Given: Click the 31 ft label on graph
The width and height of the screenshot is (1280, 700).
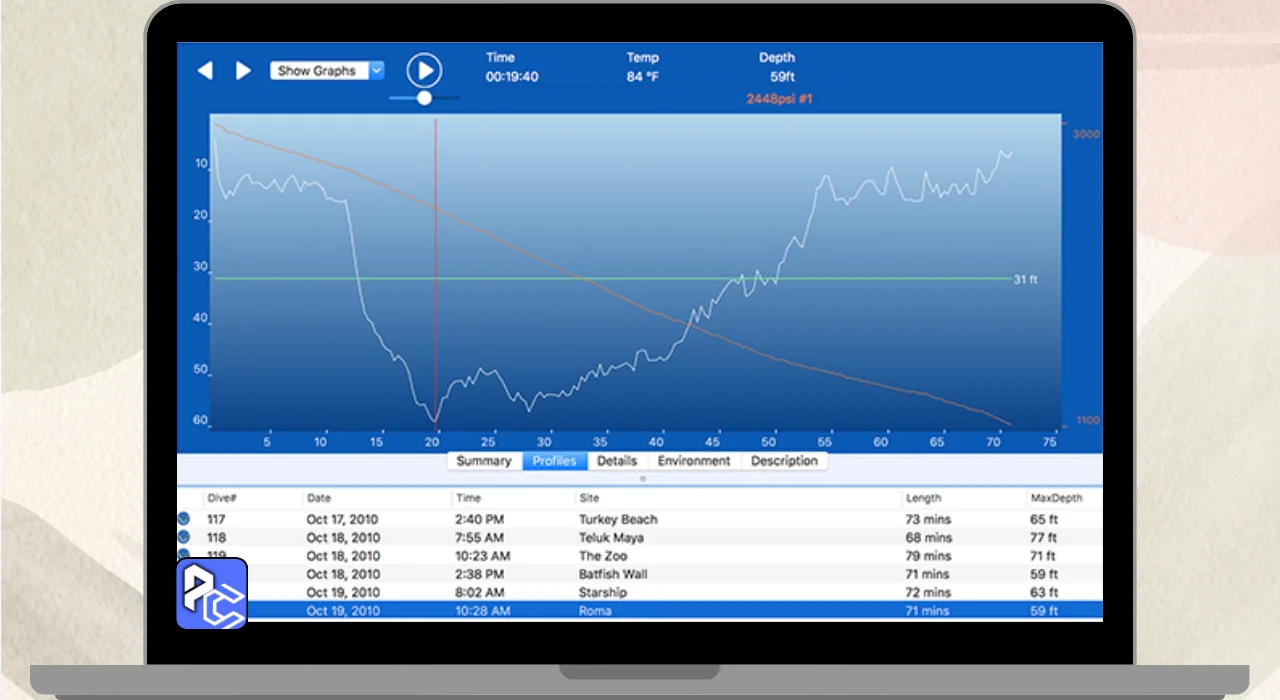Looking at the screenshot, I should [x=1026, y=279].
